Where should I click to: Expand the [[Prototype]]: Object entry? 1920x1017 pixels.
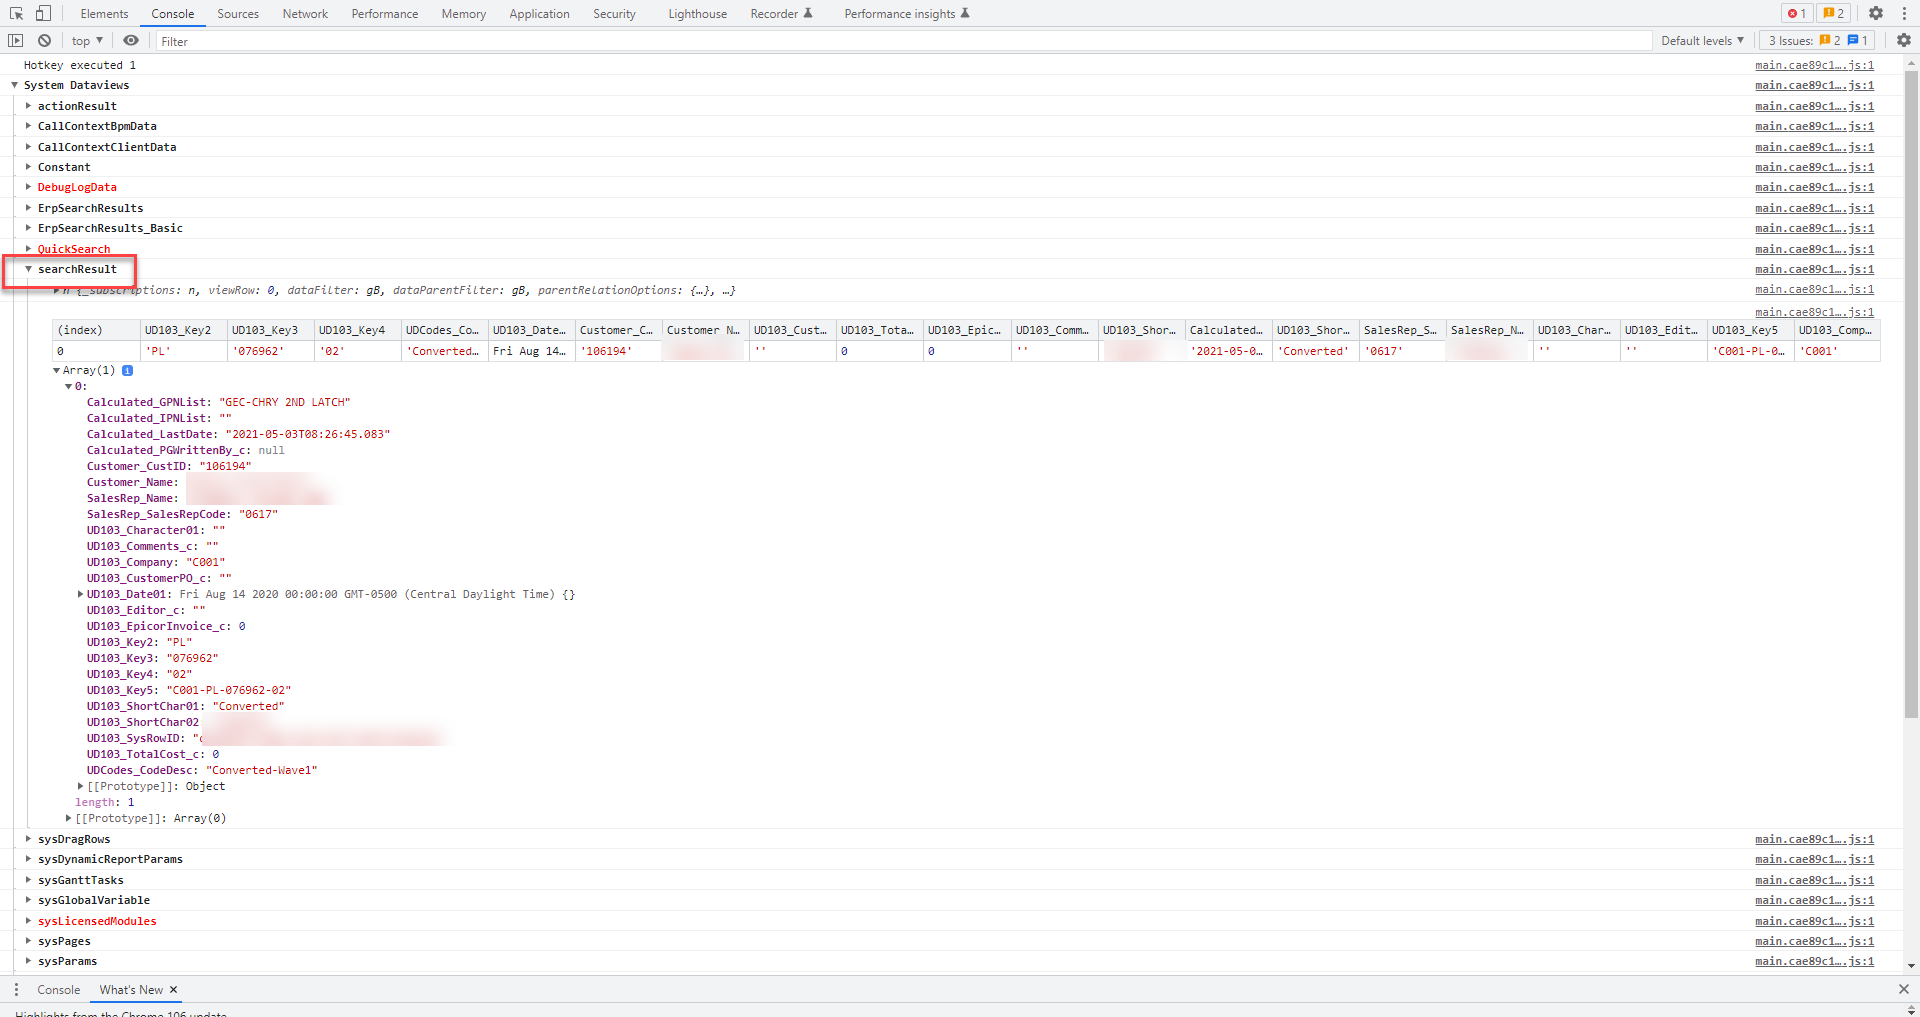click(81, 787)
